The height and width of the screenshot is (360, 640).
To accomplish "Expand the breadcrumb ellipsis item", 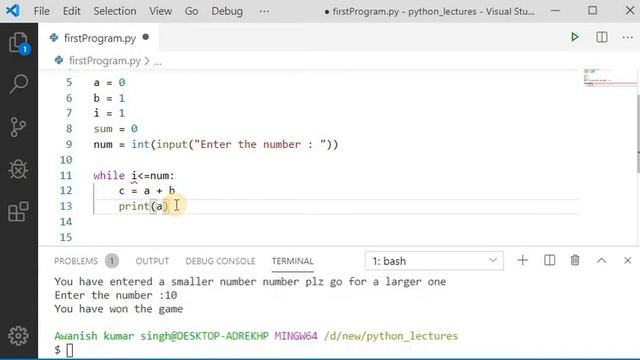I will (158, 61).
